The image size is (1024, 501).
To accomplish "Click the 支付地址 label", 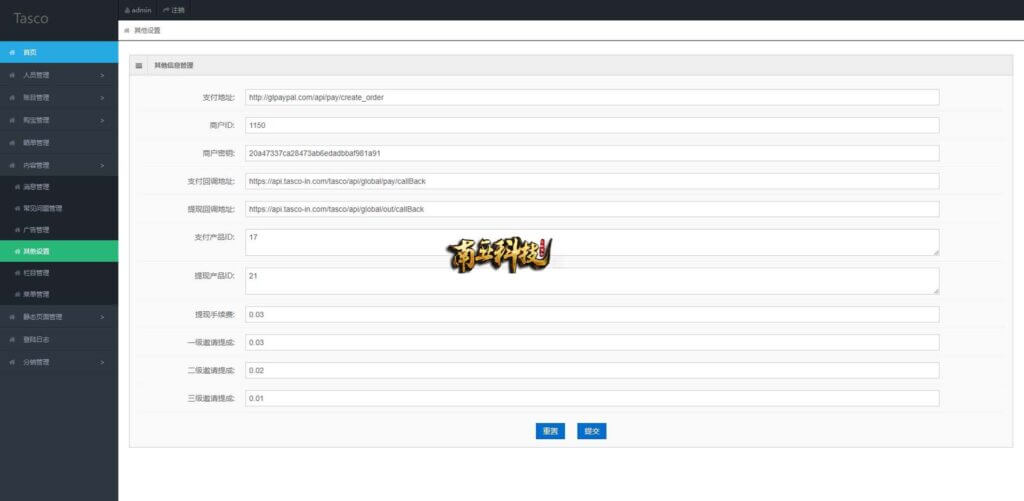I will (219, 97).
